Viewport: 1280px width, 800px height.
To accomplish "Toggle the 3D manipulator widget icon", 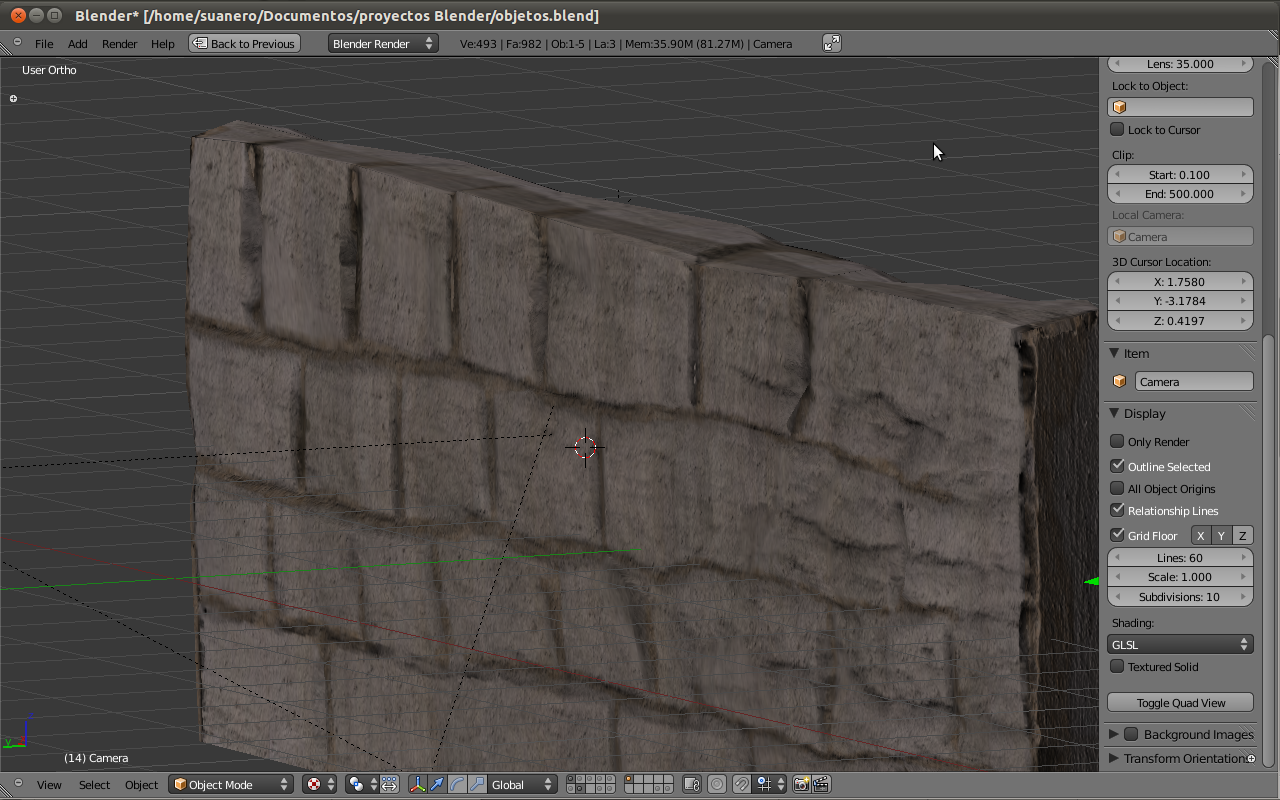I will click(x=417, y=784).
